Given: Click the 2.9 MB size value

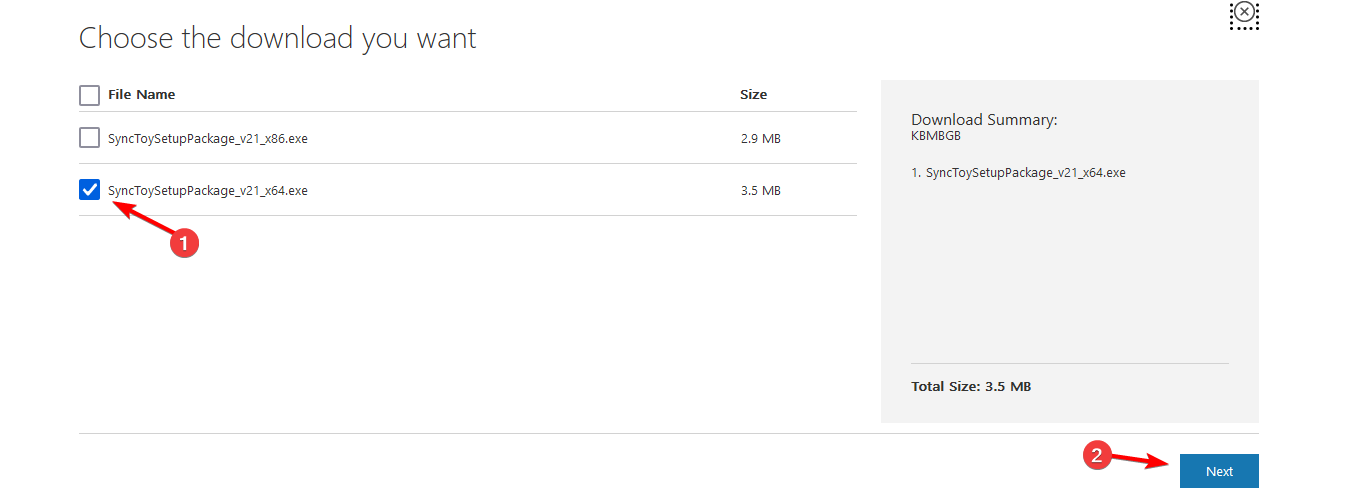Looking at the screenshot, I should pos(760,139).
